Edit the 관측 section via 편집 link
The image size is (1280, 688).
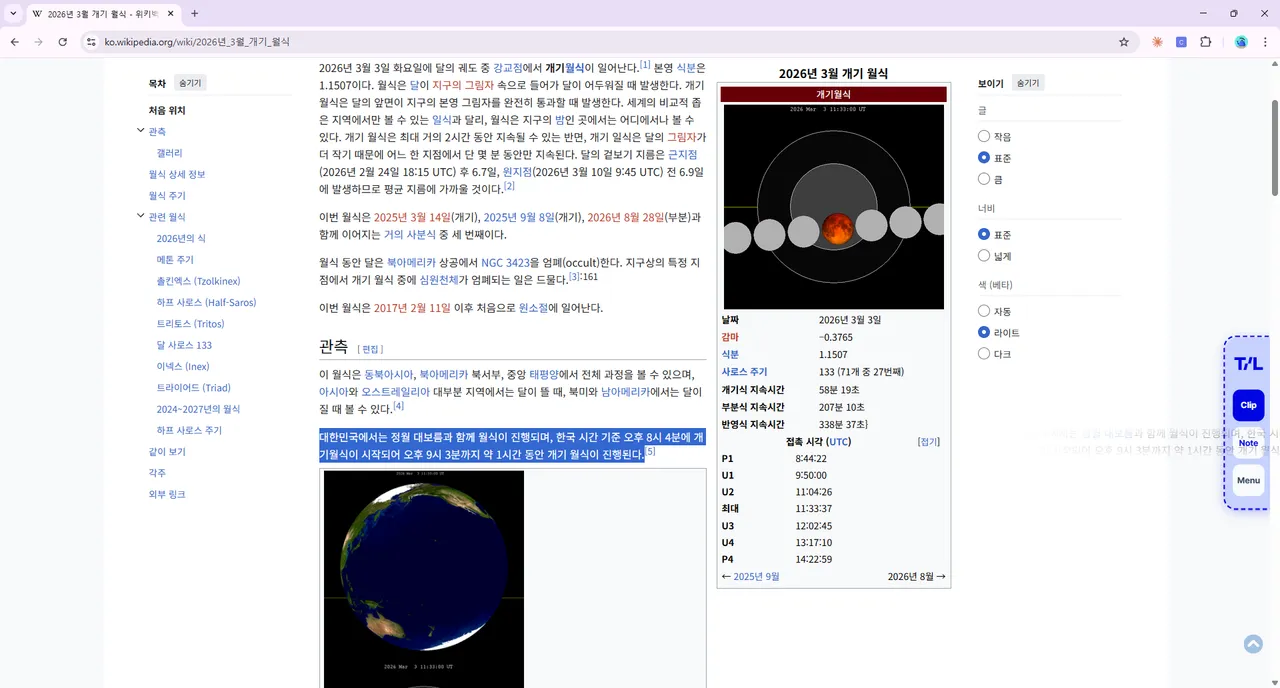(x=370, y=349)
